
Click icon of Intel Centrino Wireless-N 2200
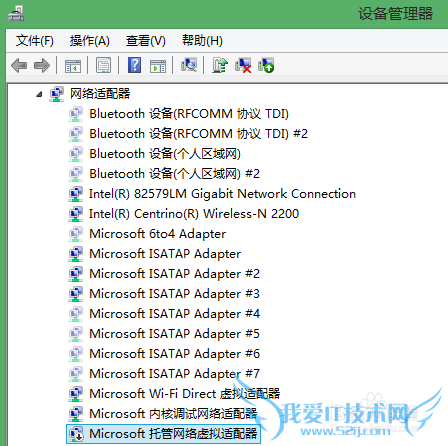76,214
